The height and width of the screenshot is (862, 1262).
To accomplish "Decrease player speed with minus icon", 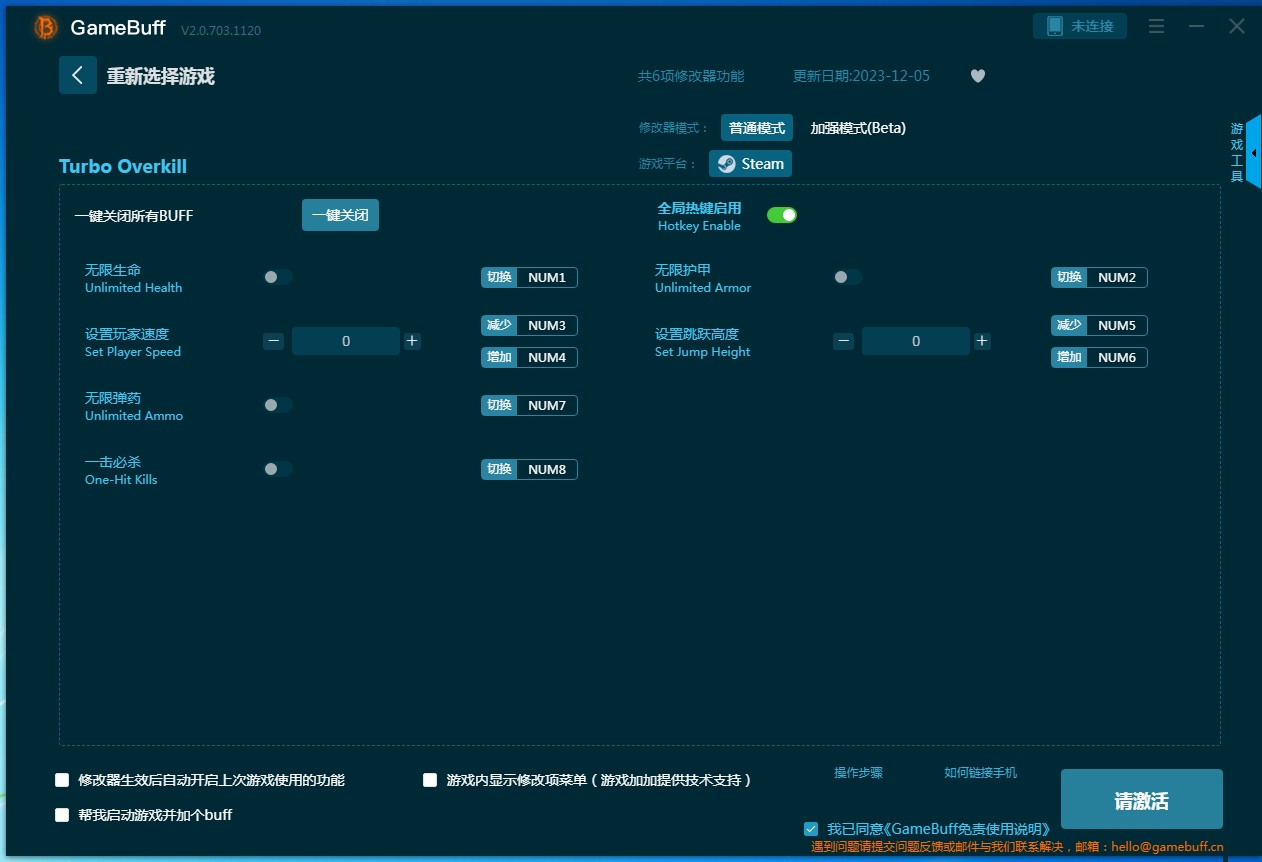I will tap(273, 341).
